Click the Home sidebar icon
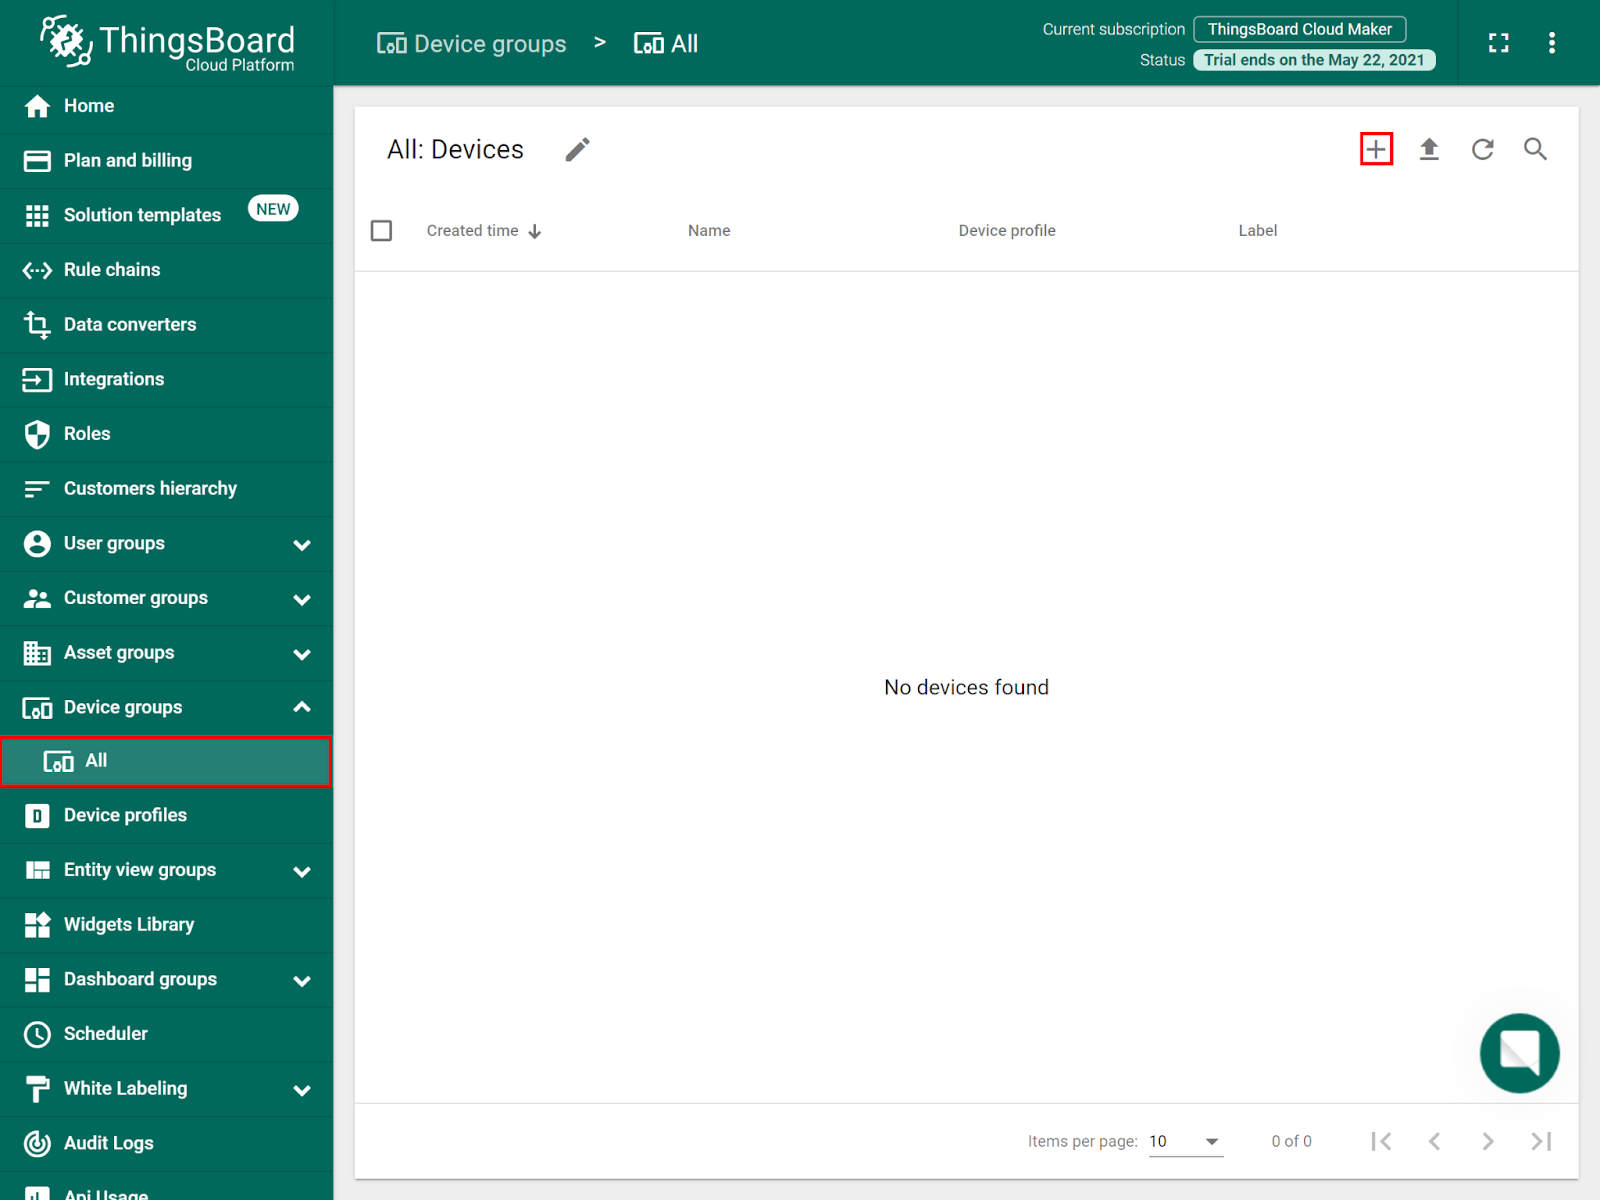The image size is (1600, 1200). tap(37, 105)
